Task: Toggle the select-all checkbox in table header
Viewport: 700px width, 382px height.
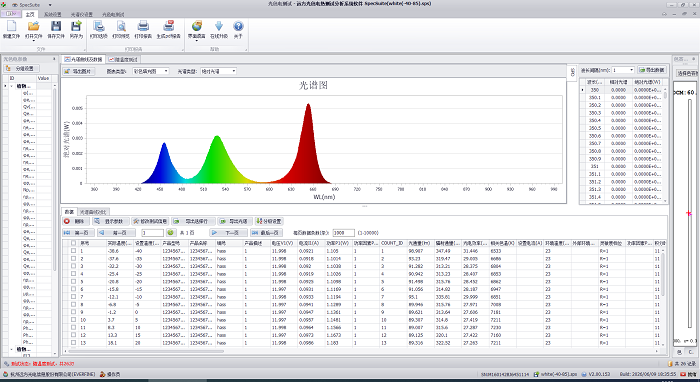Action: pos(73,243)
